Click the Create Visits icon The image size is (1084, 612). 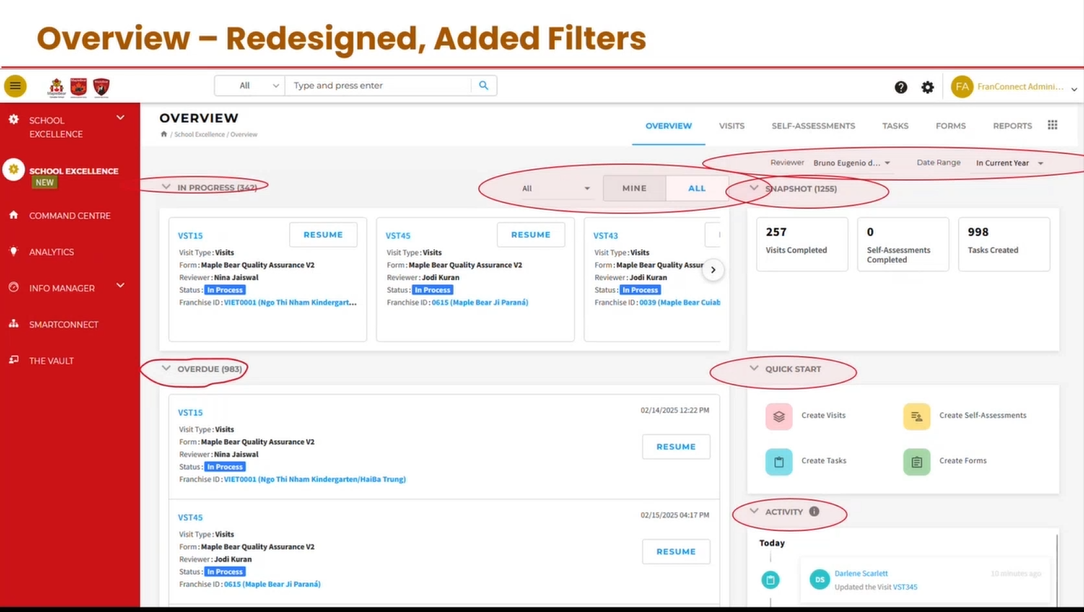click(x=778, y=416)
